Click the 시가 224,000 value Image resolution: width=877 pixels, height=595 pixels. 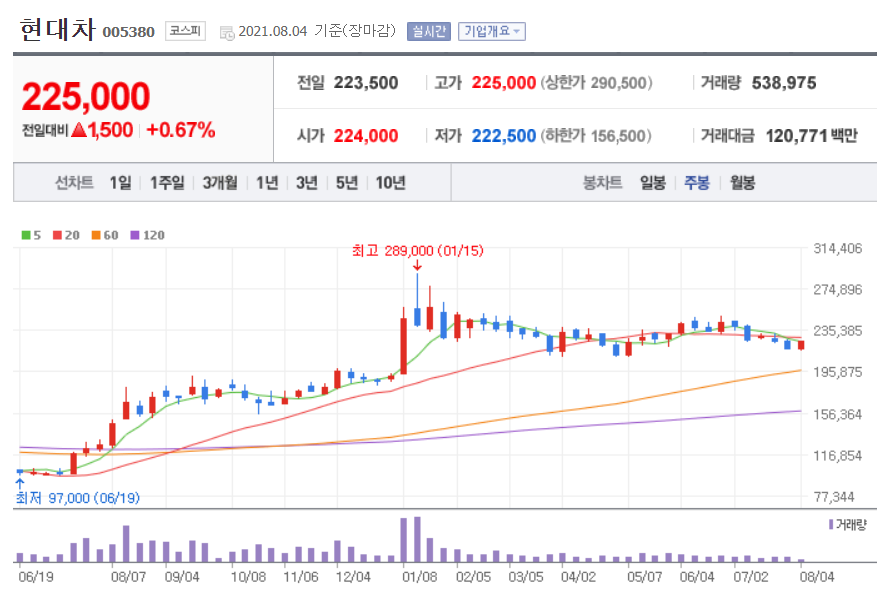pyautogui.click(x=366, y=135)
